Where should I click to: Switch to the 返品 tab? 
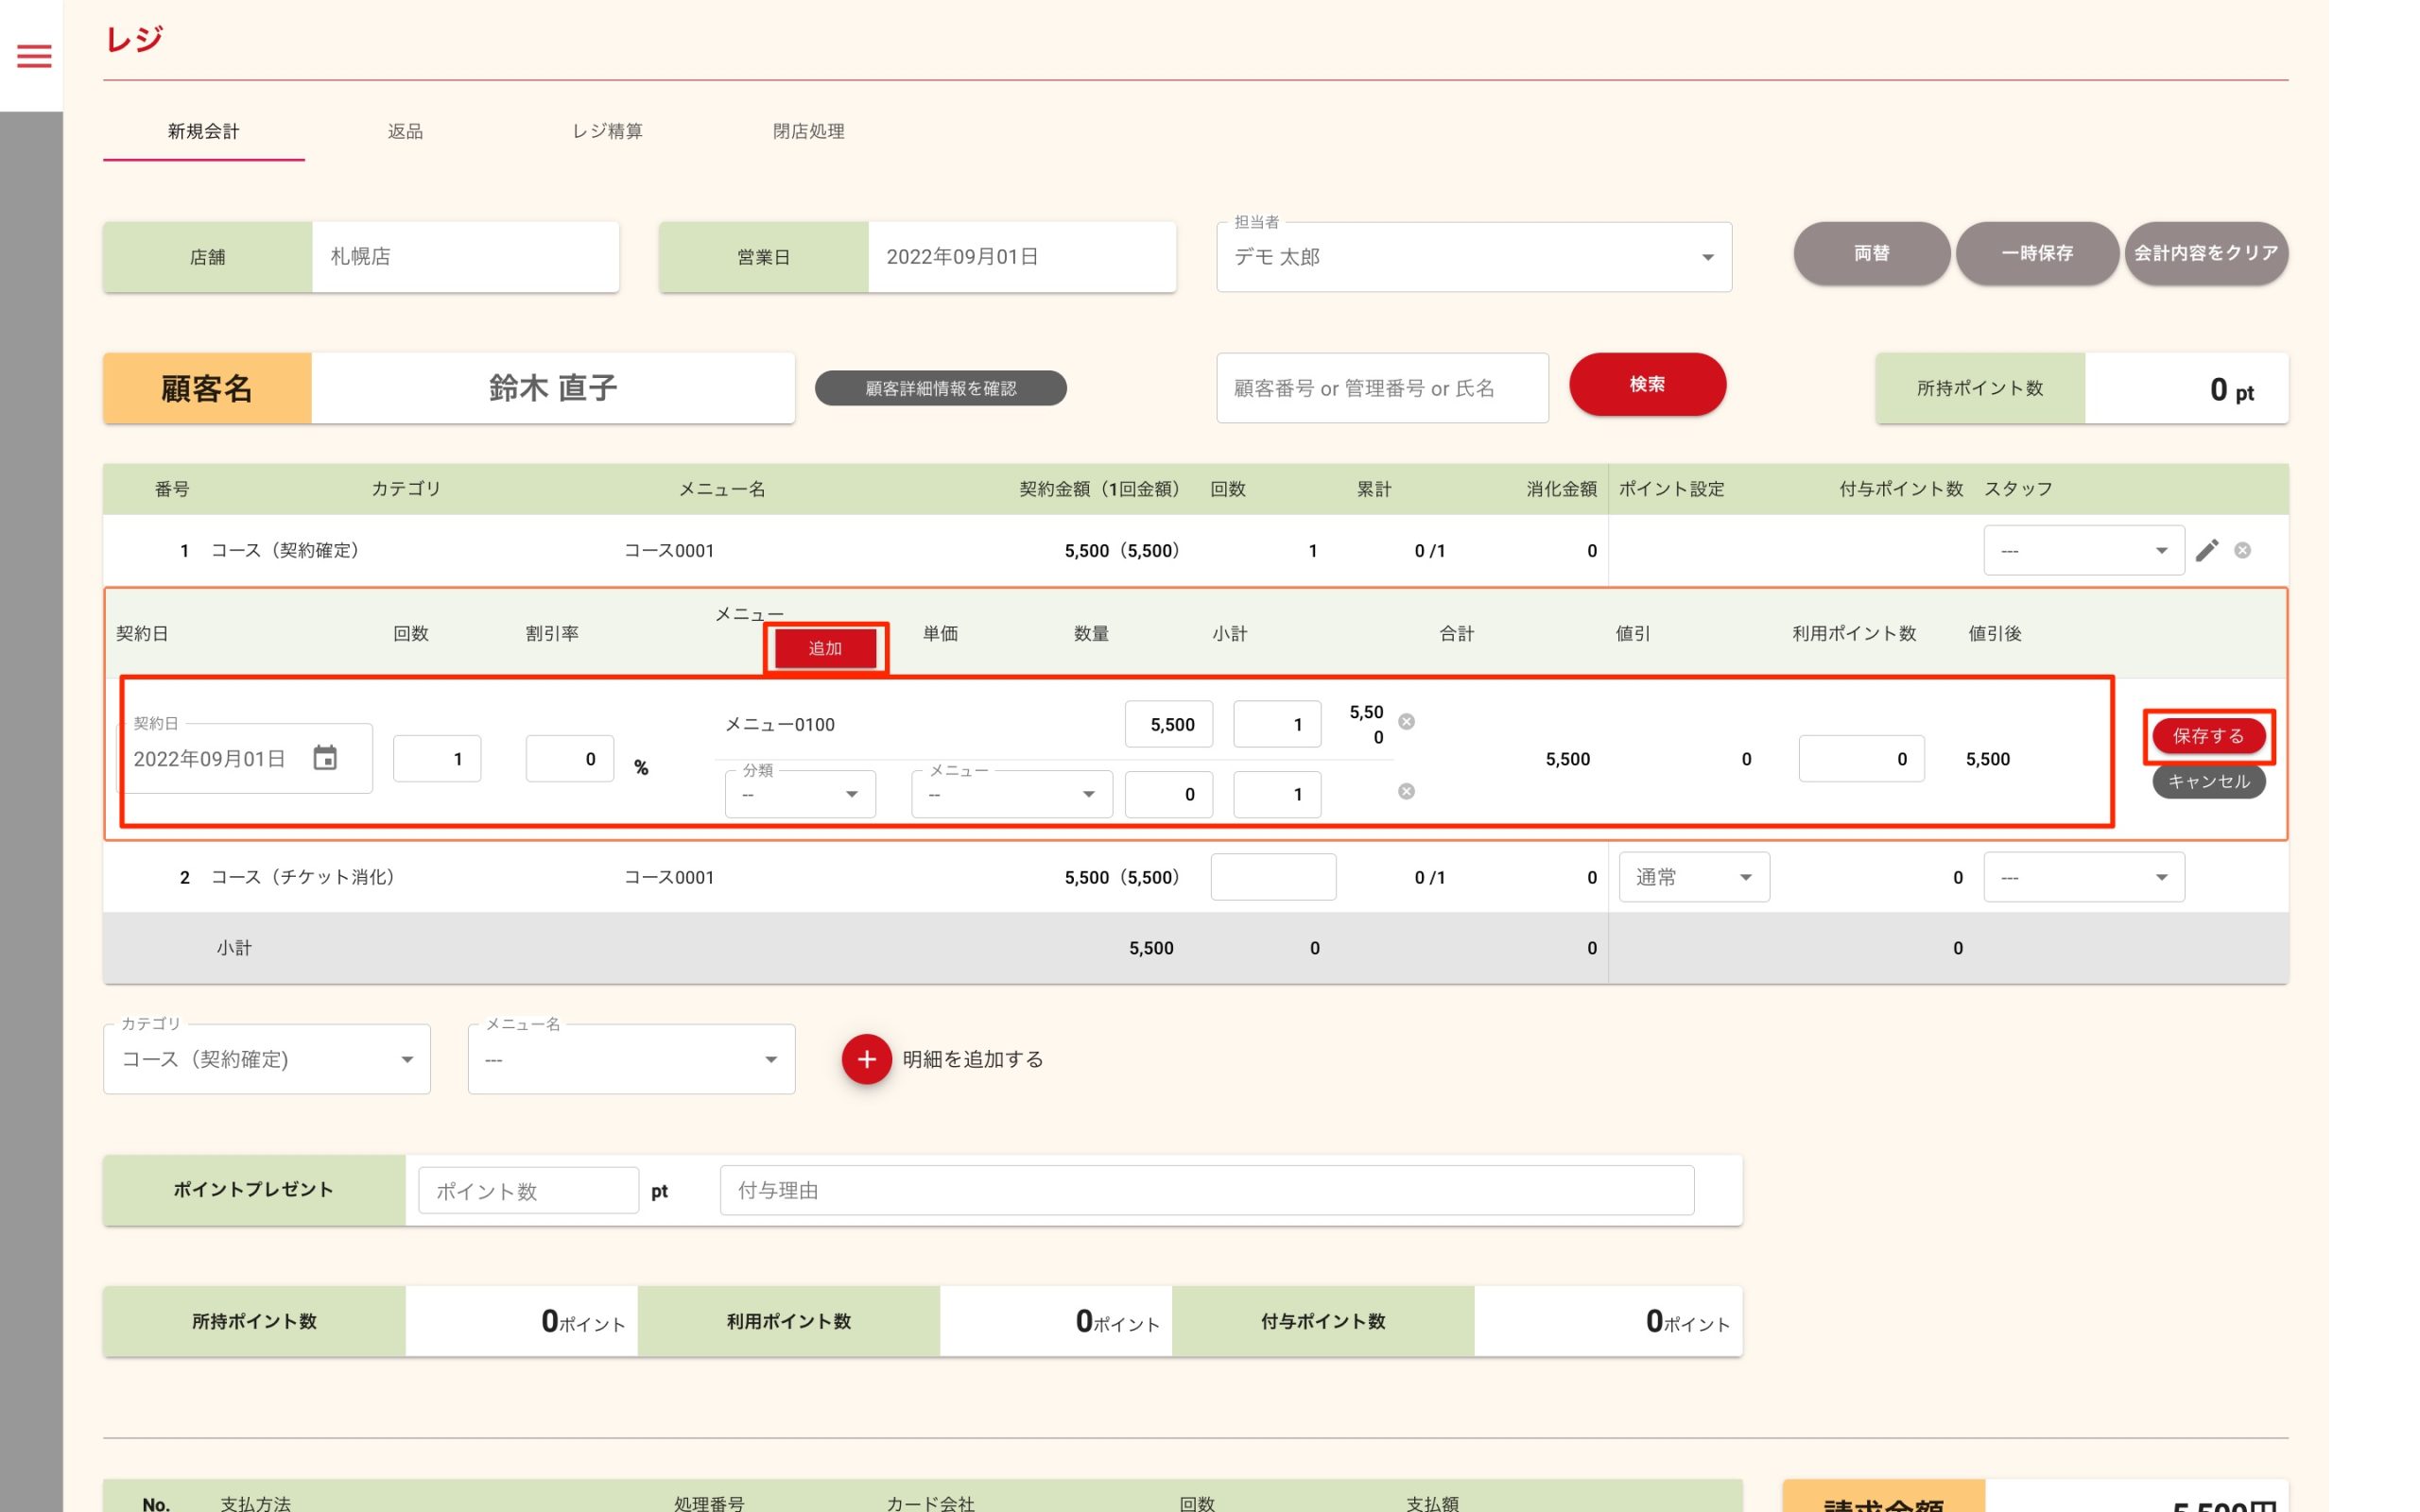click(405, 131)
